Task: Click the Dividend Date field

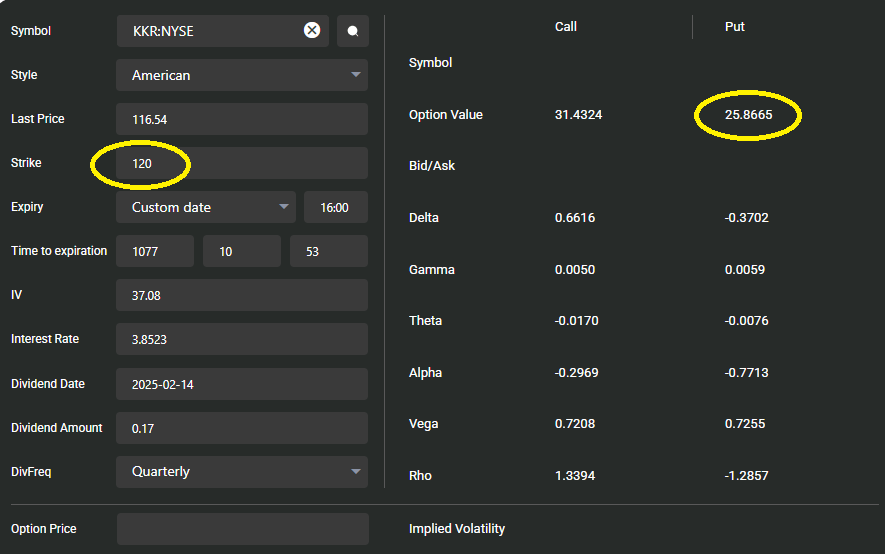Action: click(x=242, y=384)
